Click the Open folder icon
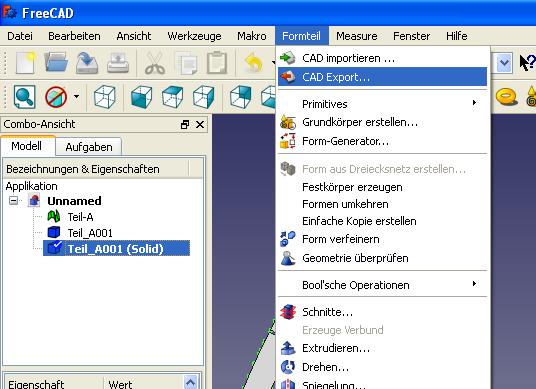 point(56,63)
